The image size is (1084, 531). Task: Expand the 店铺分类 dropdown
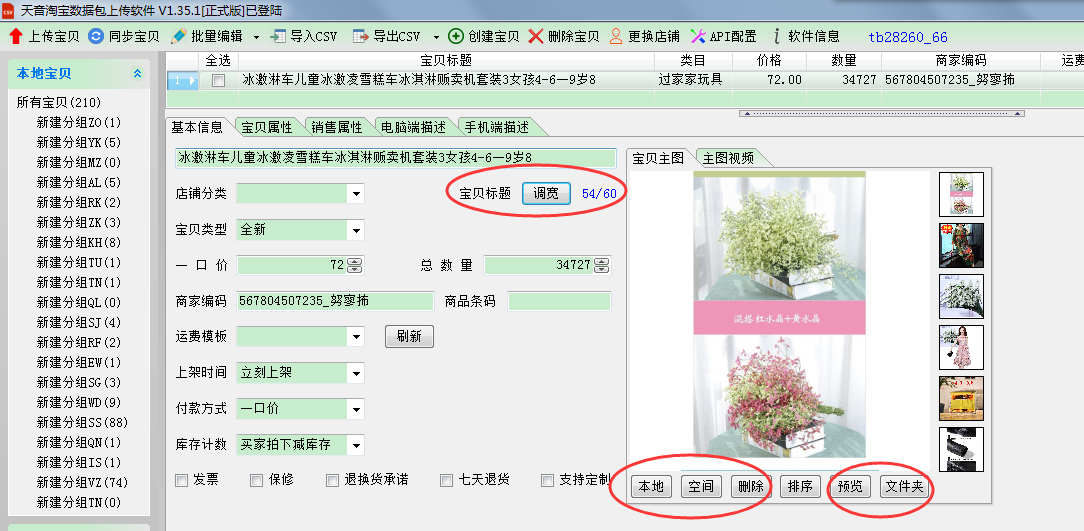356,193
